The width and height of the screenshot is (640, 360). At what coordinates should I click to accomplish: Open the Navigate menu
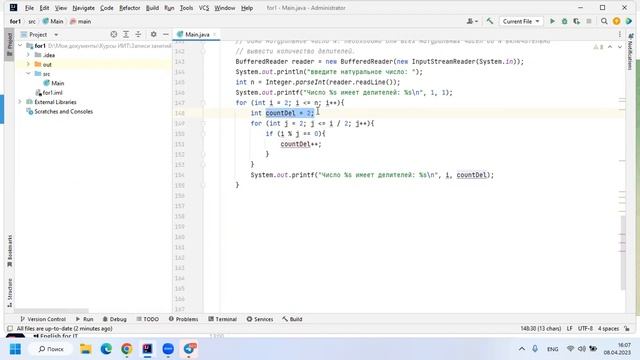click(83, 8)
